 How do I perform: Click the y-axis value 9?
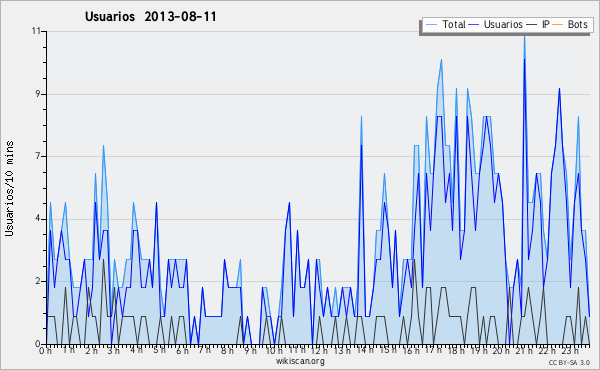pos(38,94)
